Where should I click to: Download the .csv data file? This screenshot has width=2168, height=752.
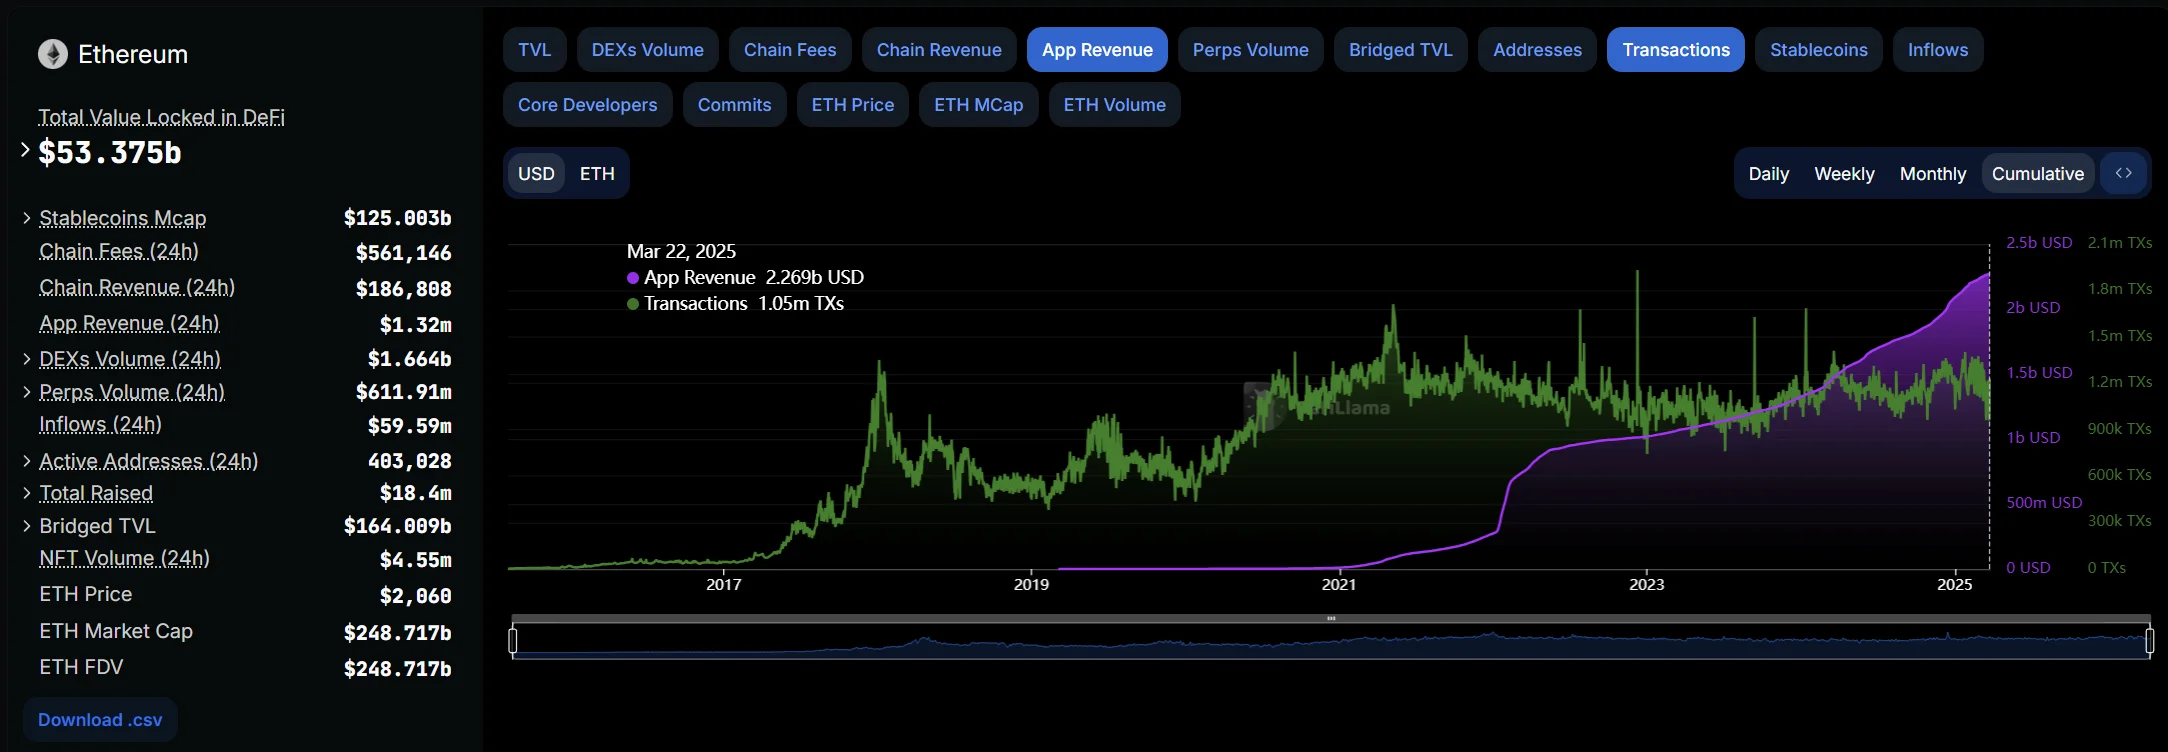click(100, 720)
